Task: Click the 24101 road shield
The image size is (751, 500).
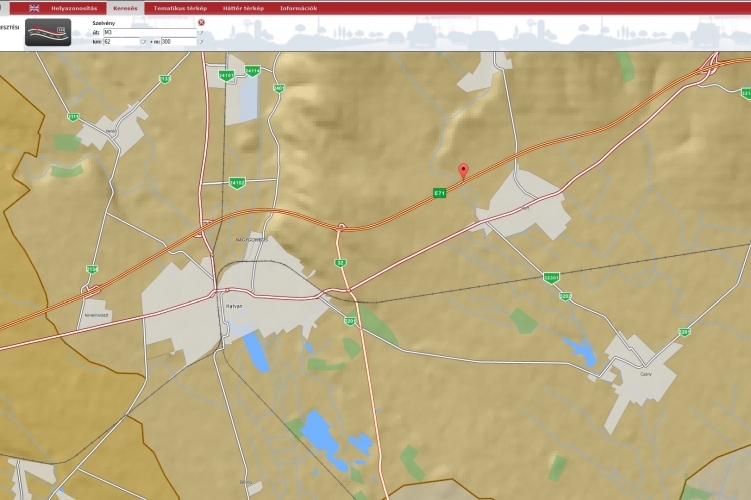Action: [x=225, y=74]
